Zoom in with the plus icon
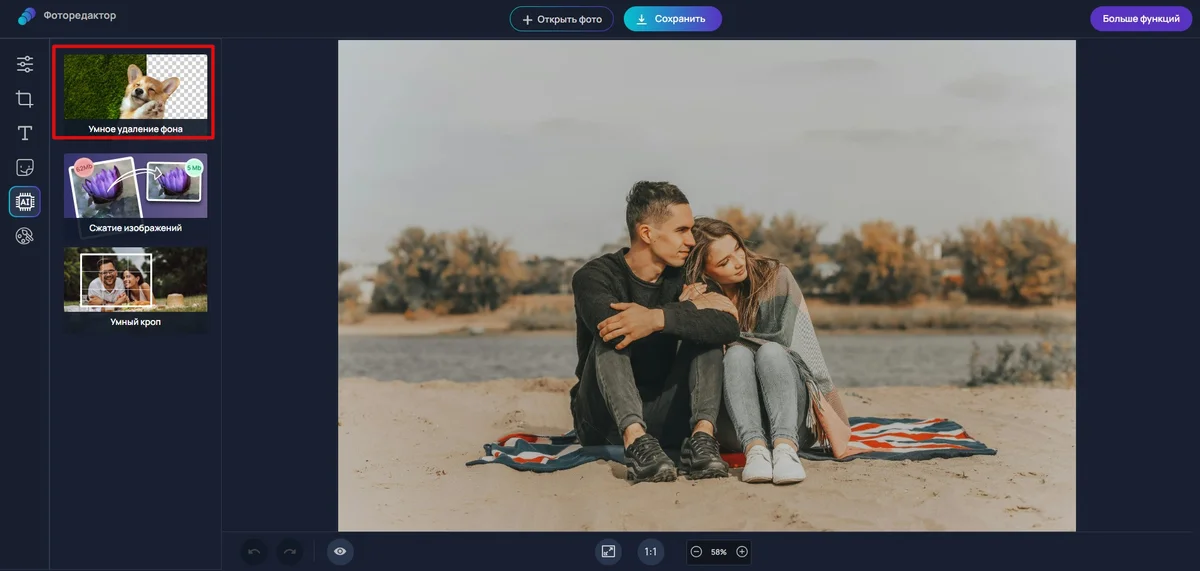Screen dimensions: 1200x571 pyautogui.click(x=742, y=551)
